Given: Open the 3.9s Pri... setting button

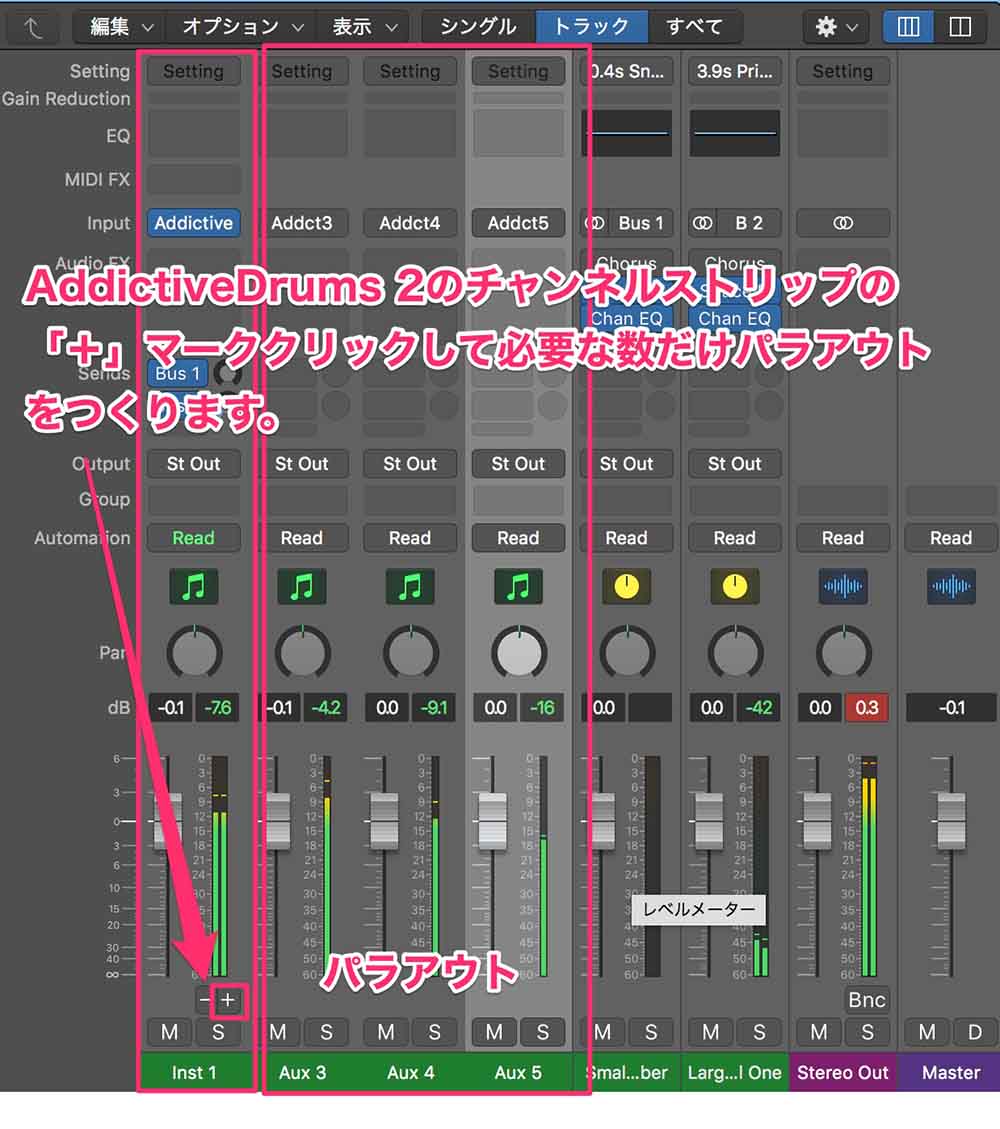Looking at the screenshot, I should [734, 71].
